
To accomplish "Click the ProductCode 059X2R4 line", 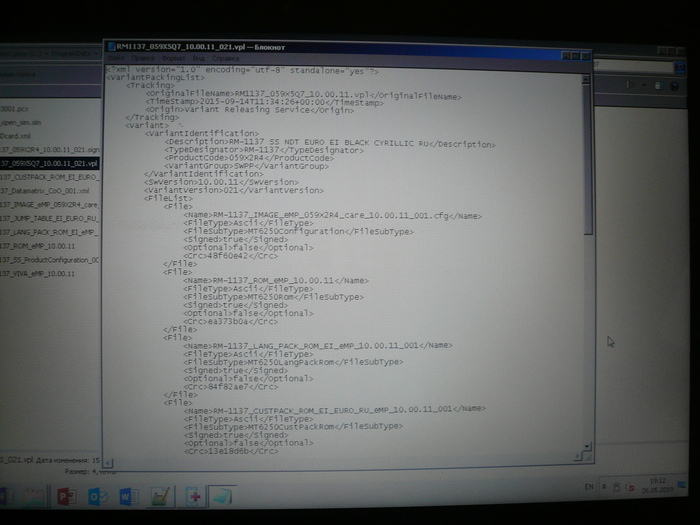I will pyautogui.click(x=249, y=158).
